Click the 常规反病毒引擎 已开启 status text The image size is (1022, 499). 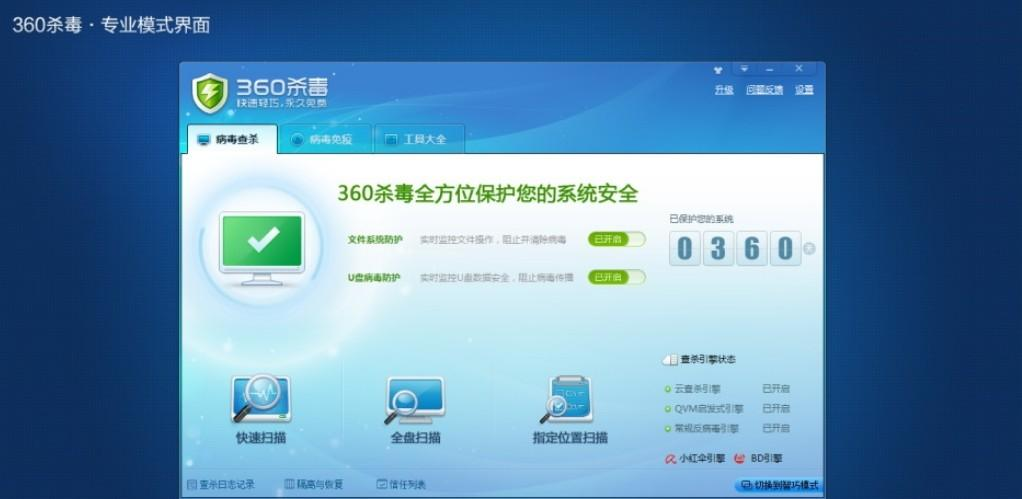[776, 429]
